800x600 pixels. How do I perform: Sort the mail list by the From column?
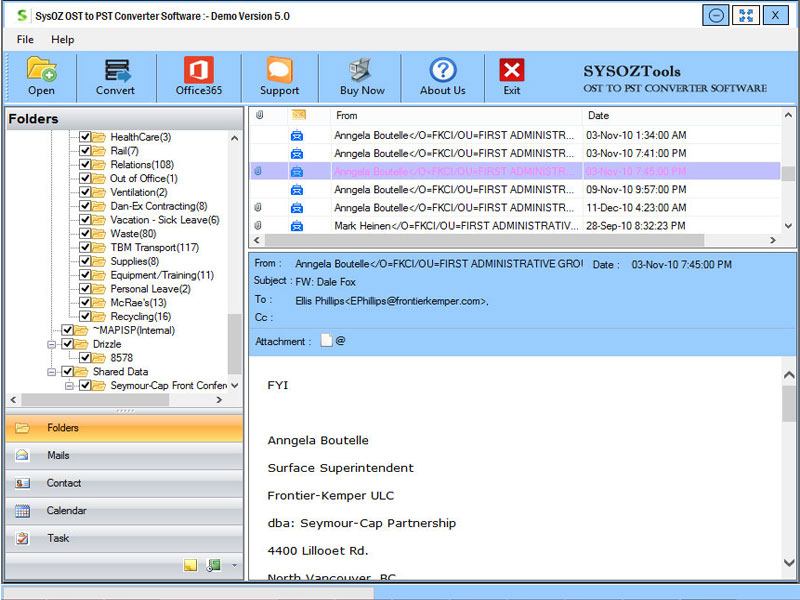456,115
